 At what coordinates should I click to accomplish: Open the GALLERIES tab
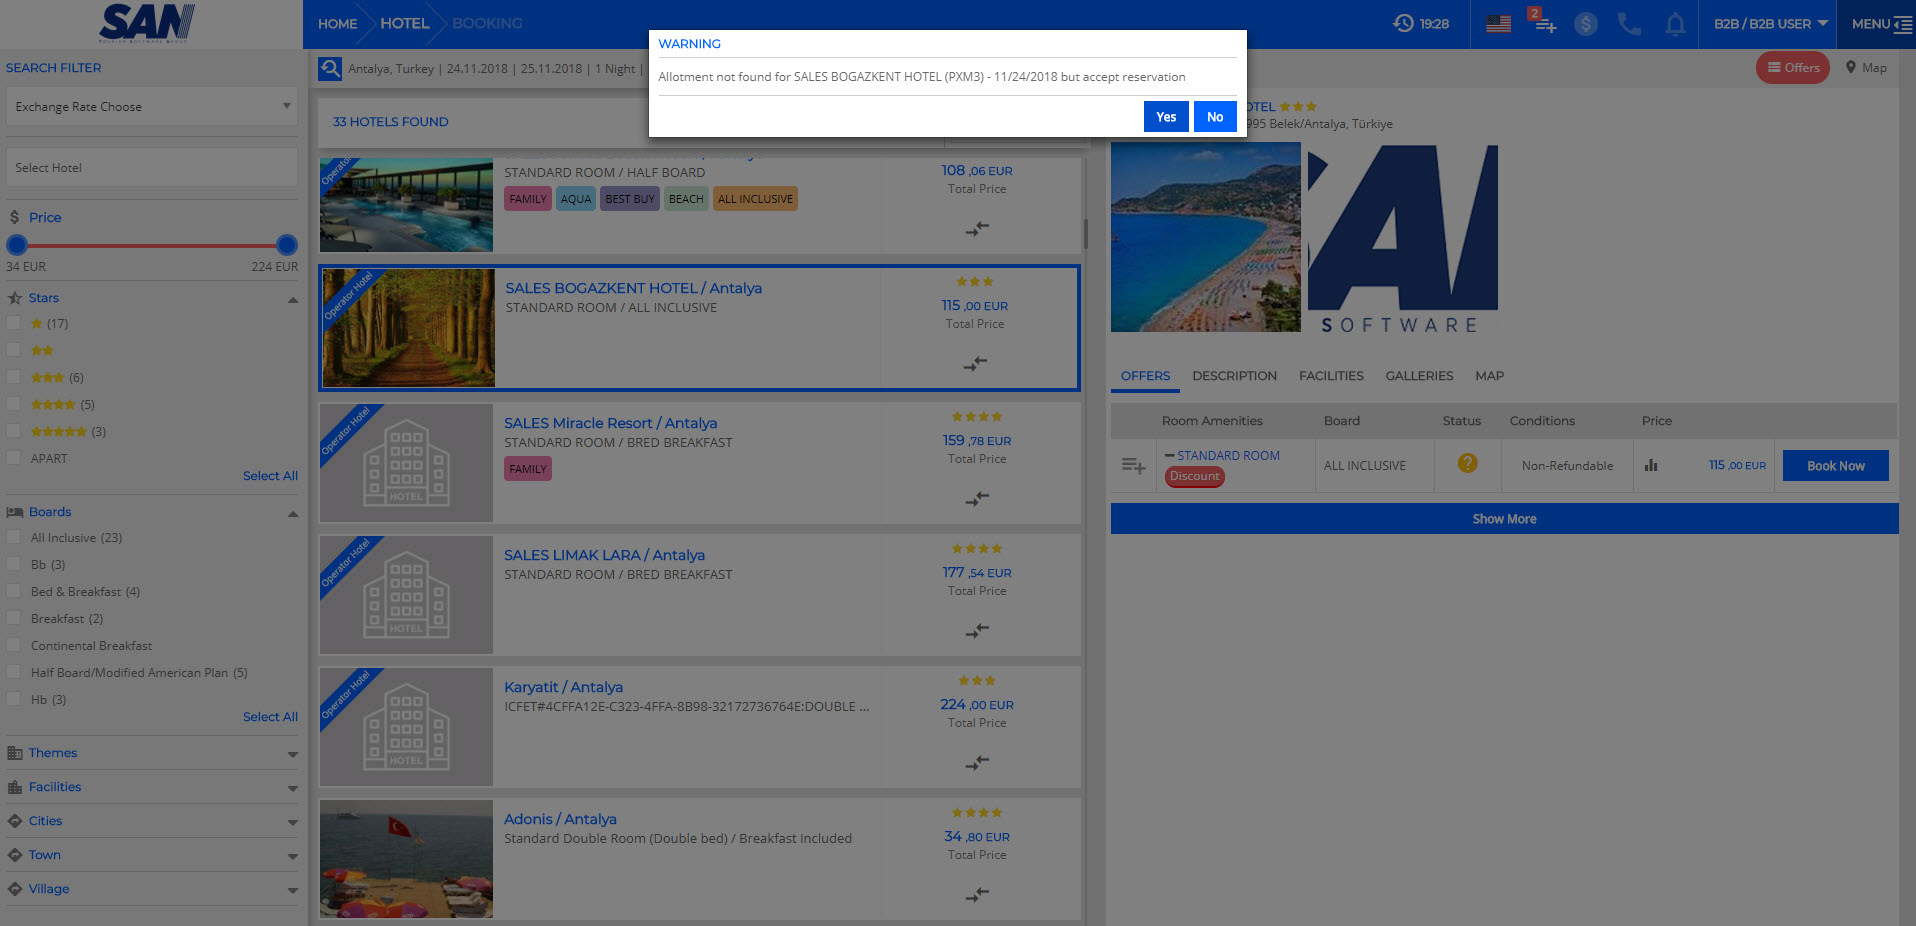click(1418, 376)
